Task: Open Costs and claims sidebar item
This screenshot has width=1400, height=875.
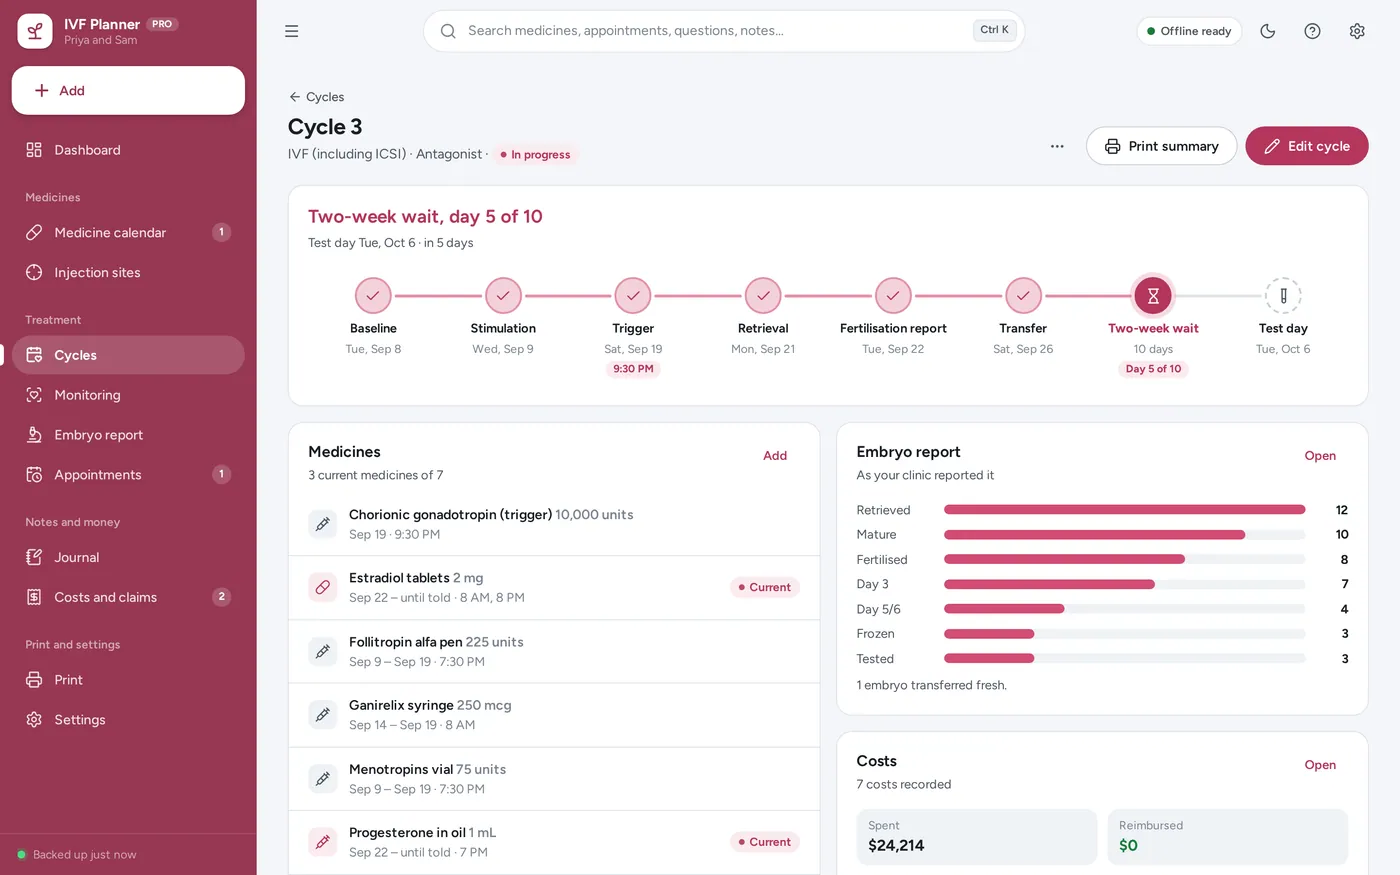Action: click(128, 597)
